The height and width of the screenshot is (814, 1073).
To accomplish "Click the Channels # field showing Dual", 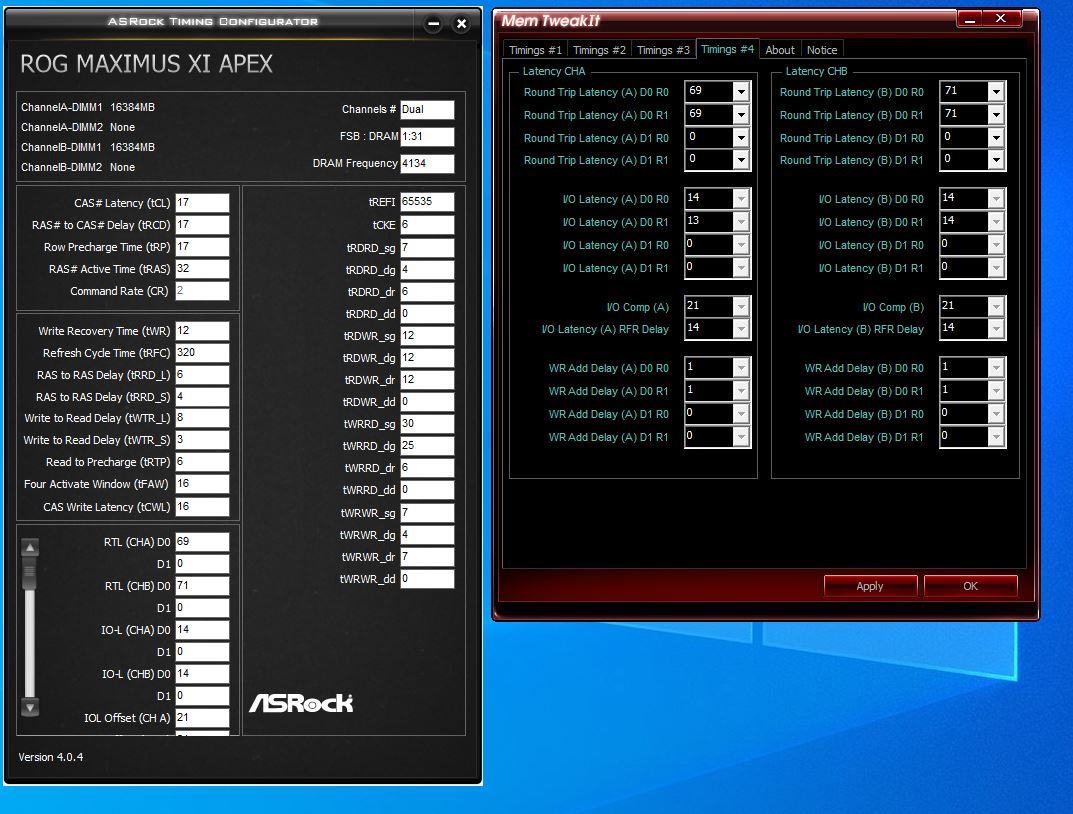I will click(427, 109).
